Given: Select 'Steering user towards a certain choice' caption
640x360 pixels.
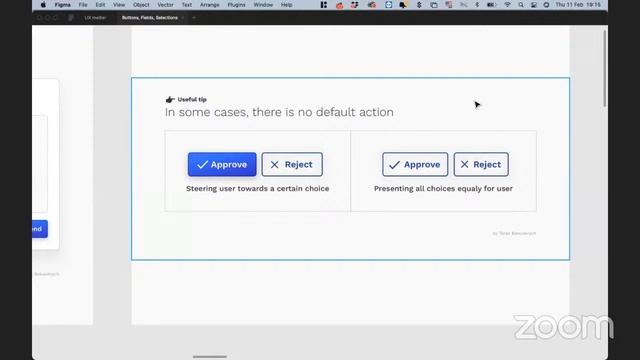Looking at the screenshot, I should pos(258,189).
